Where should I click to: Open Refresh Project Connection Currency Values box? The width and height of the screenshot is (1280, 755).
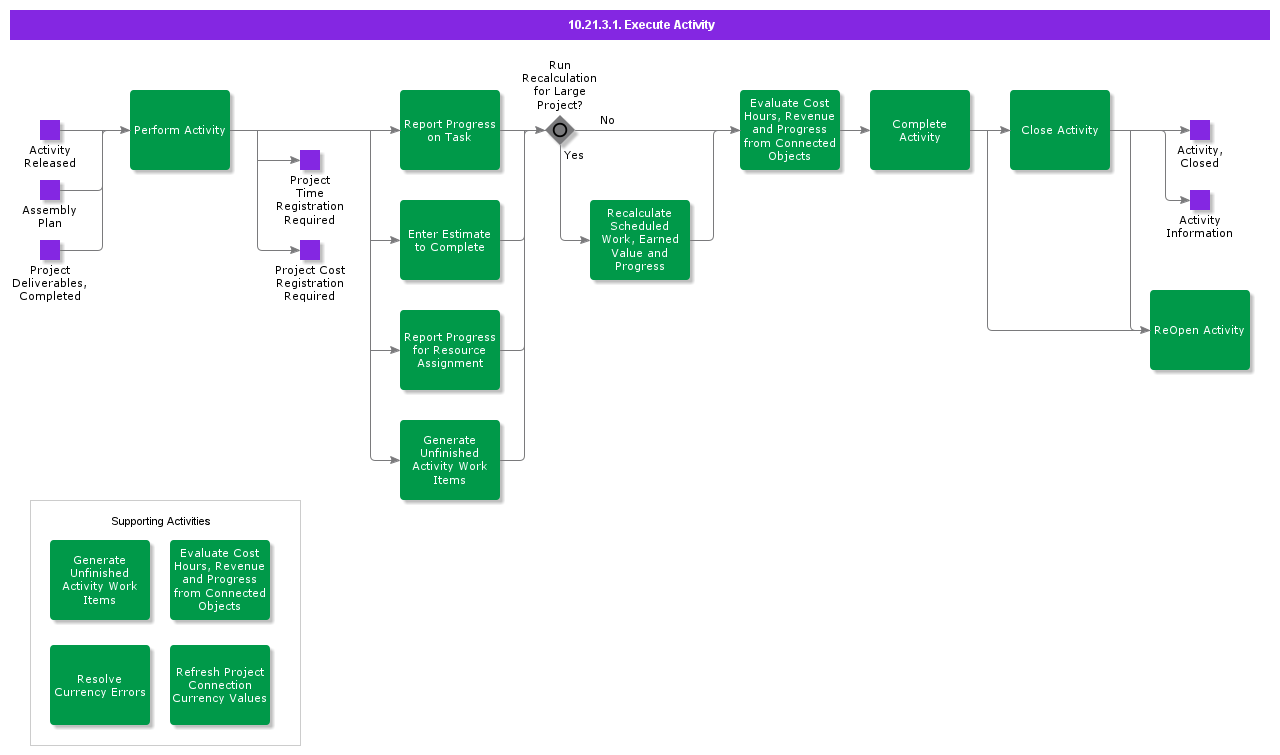click(x=220, y=685)
